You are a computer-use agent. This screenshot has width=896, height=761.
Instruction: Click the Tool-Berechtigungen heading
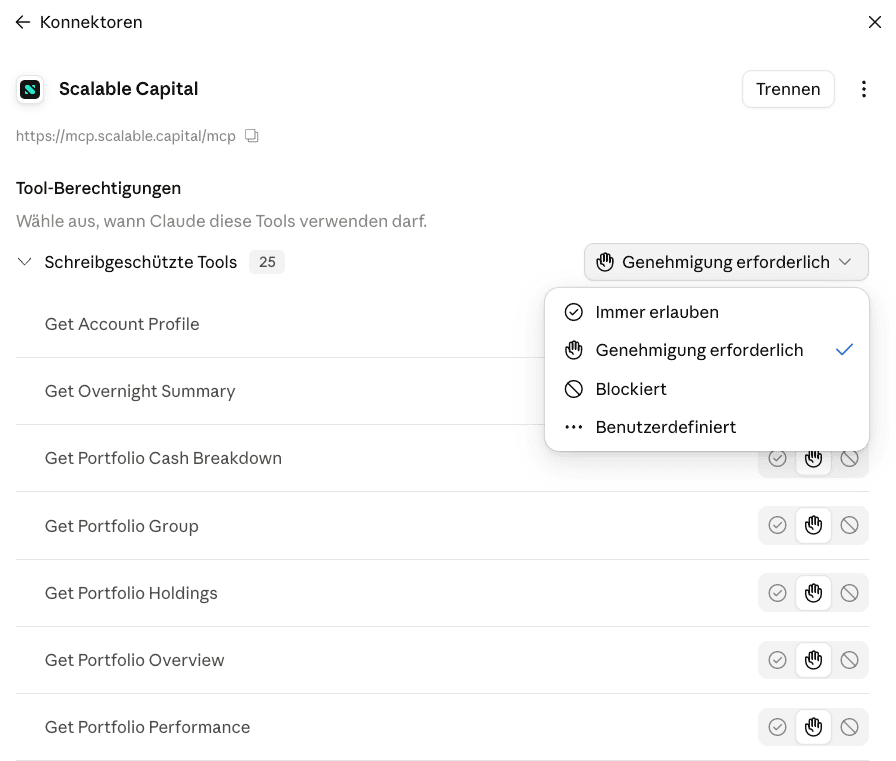point(98,188)
